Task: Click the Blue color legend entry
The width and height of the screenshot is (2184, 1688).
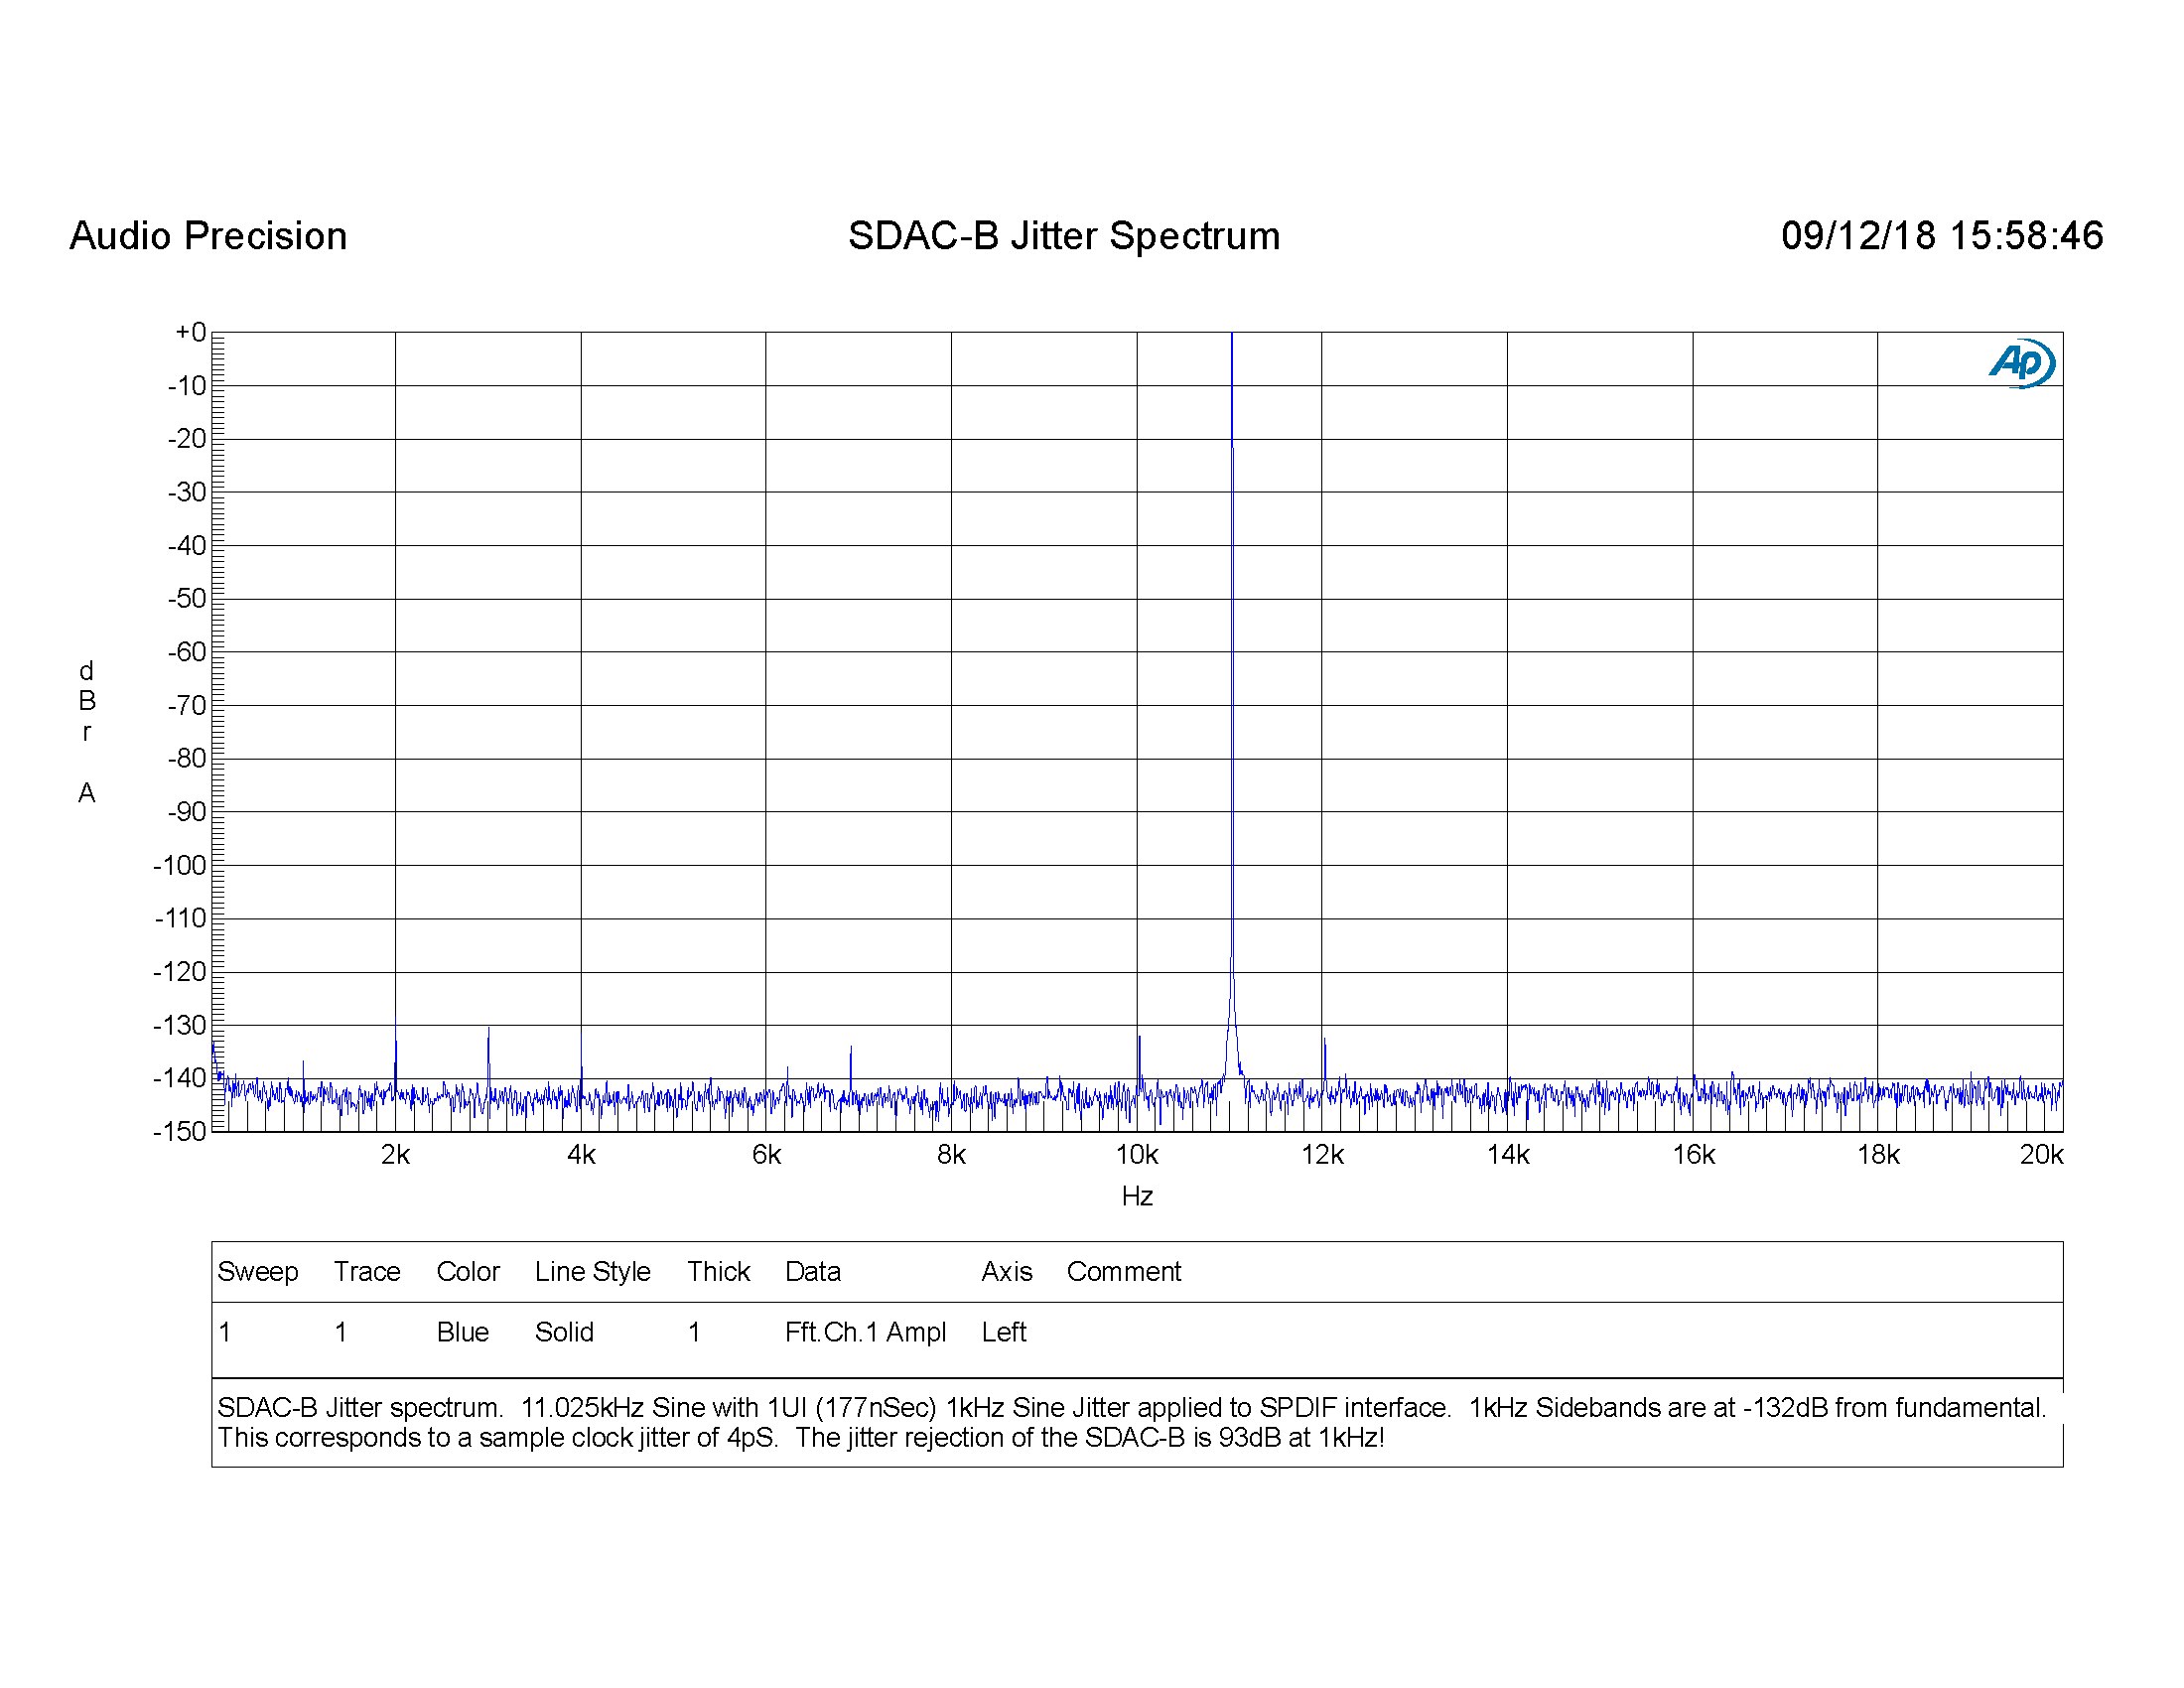Action: click(462, 1332)
